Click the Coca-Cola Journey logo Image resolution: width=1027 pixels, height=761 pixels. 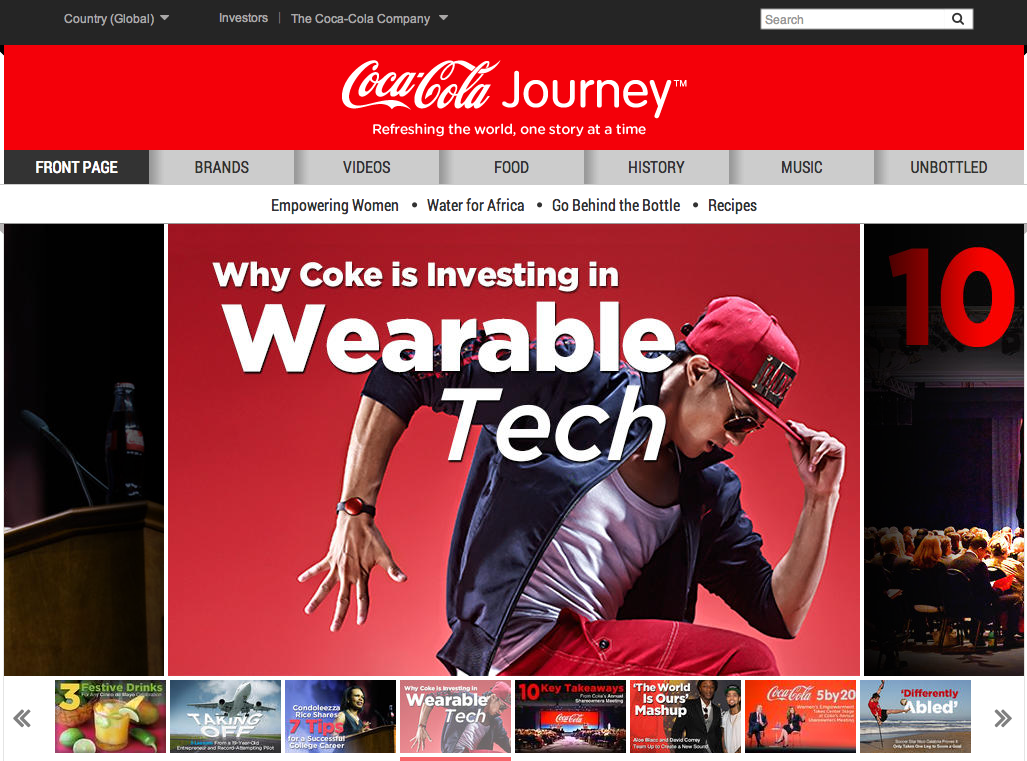point(514,97)
